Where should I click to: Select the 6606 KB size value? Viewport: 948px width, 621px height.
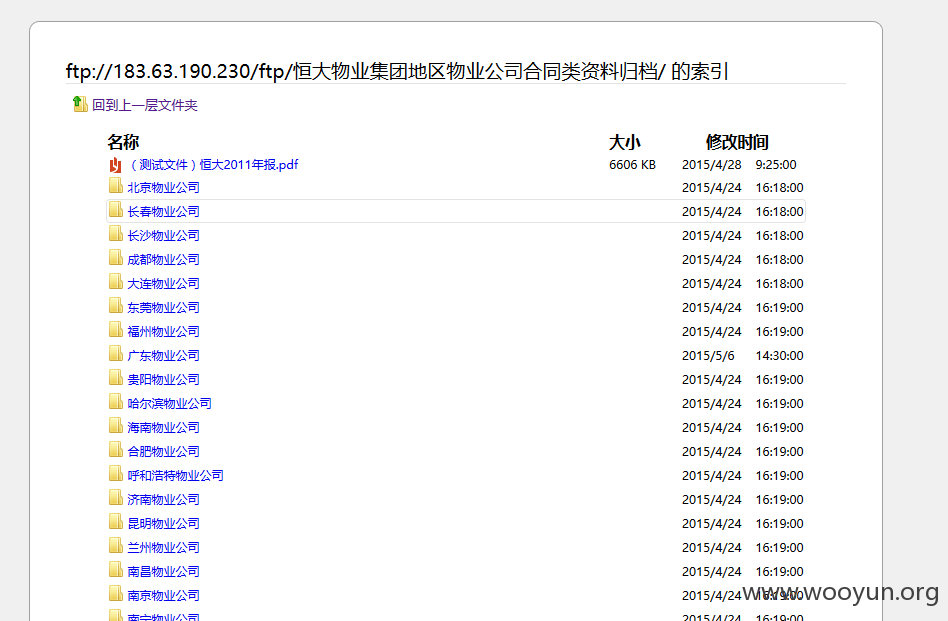632,164
